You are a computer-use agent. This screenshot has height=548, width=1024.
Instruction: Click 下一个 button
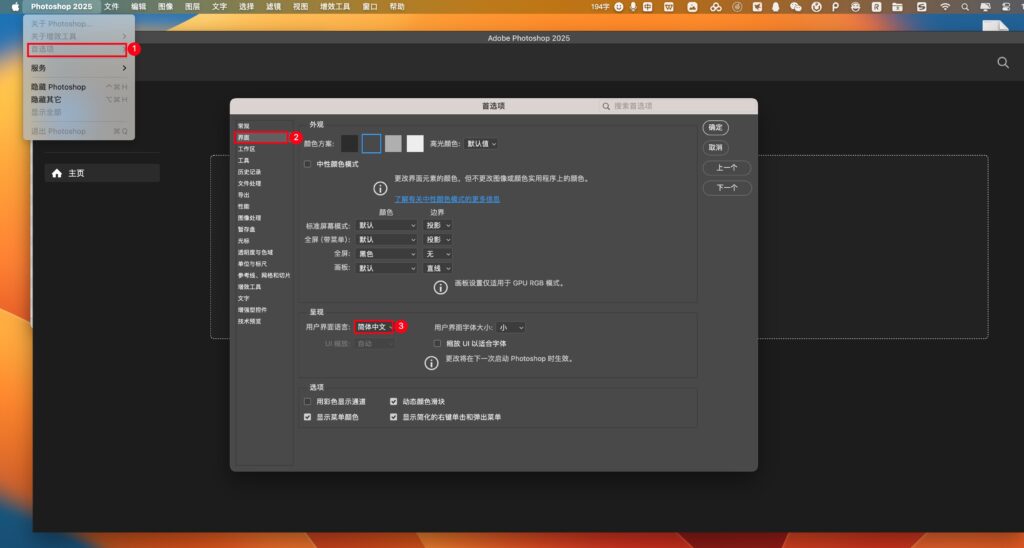tap(727, 188)
